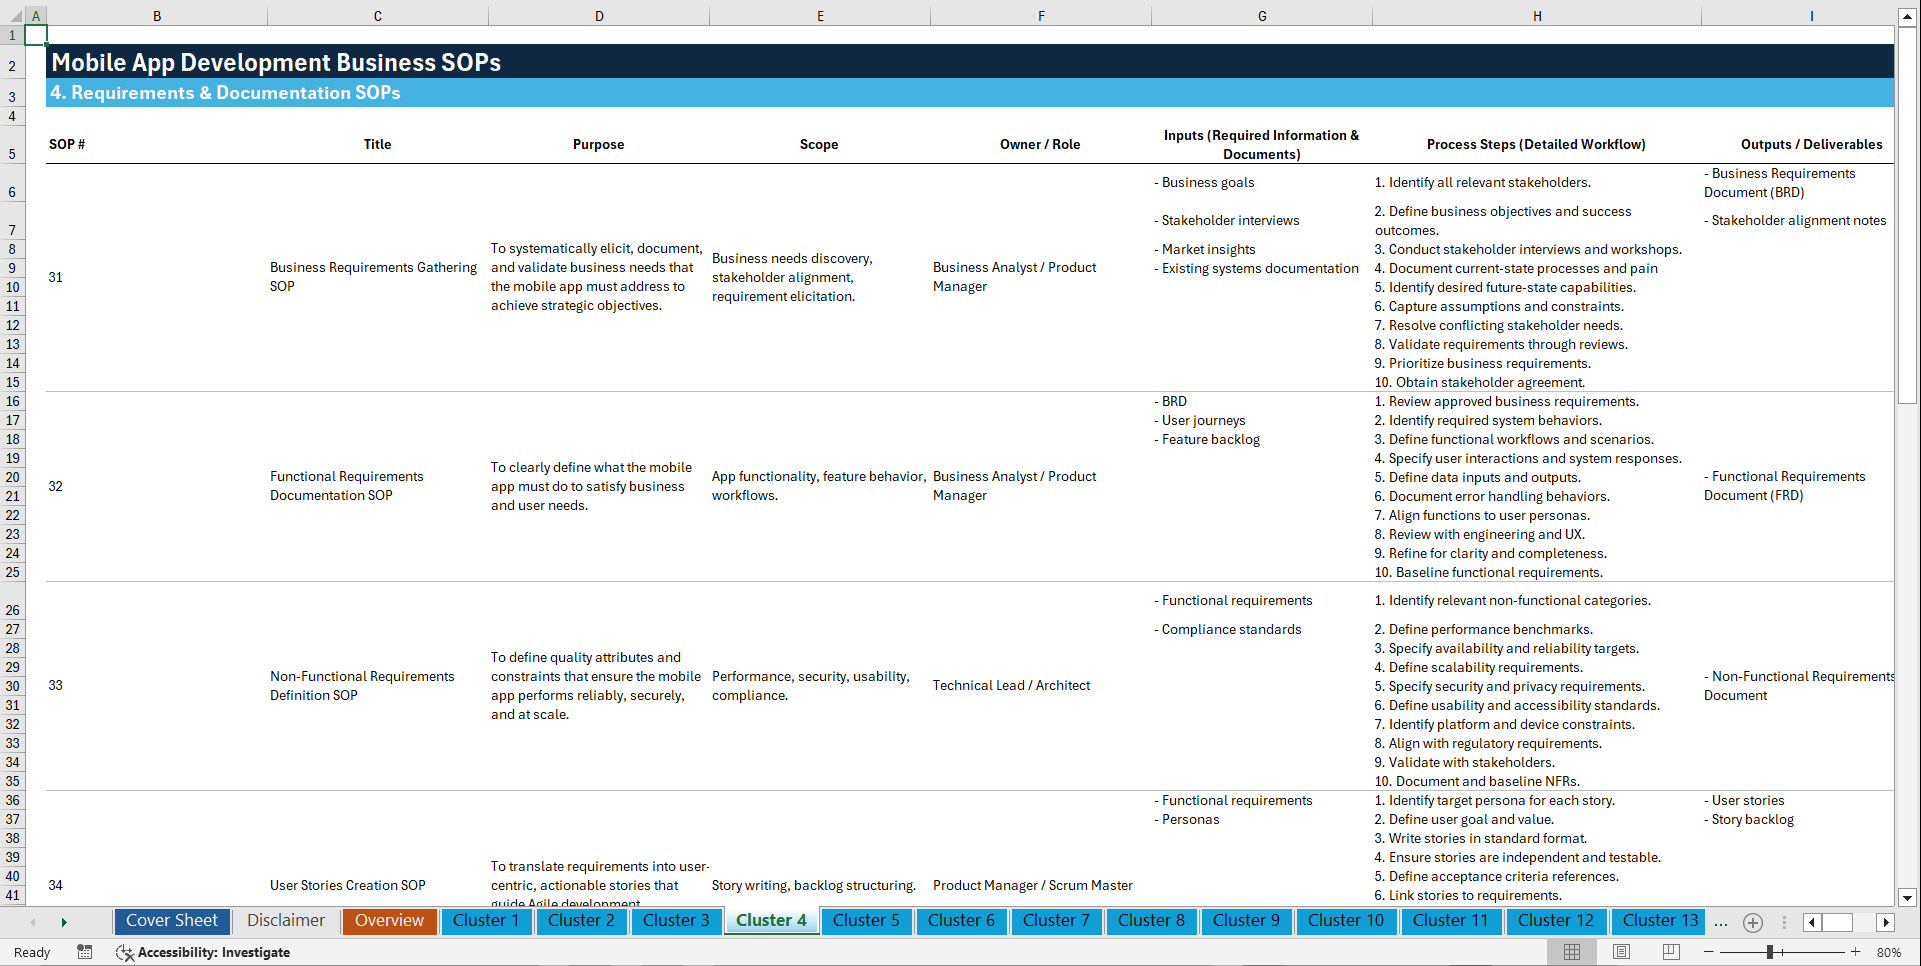Click the Zoom In plus icon

tap(1857, 952)
